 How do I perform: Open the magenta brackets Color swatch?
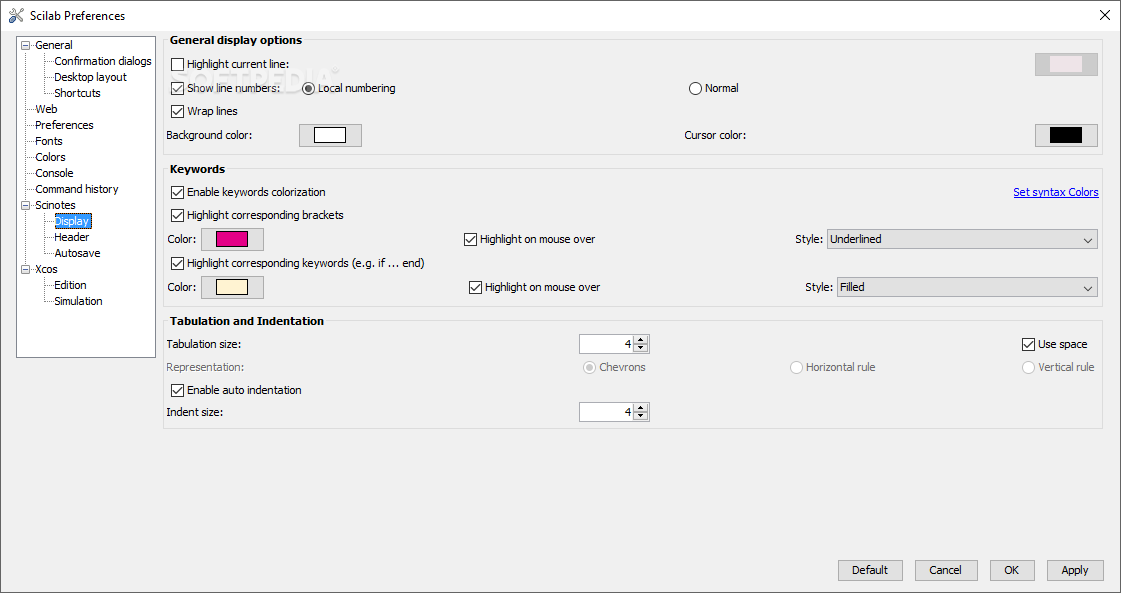232,239
